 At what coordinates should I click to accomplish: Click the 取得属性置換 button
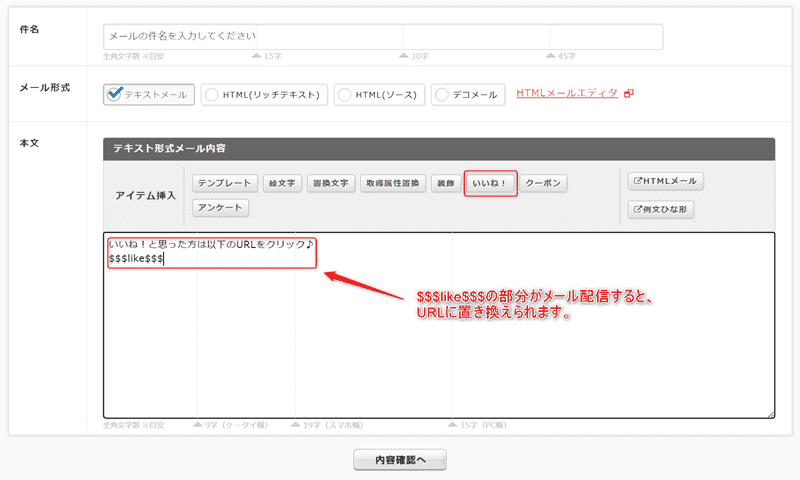(392, 184)
